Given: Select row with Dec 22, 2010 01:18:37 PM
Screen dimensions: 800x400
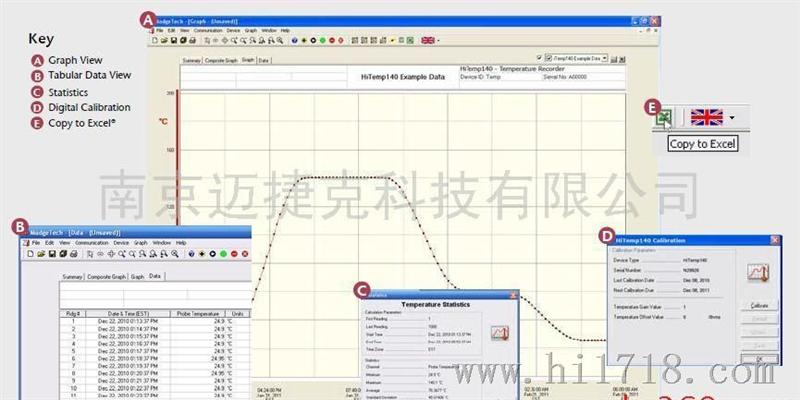Looking at the screenshot, I should 155,359.
